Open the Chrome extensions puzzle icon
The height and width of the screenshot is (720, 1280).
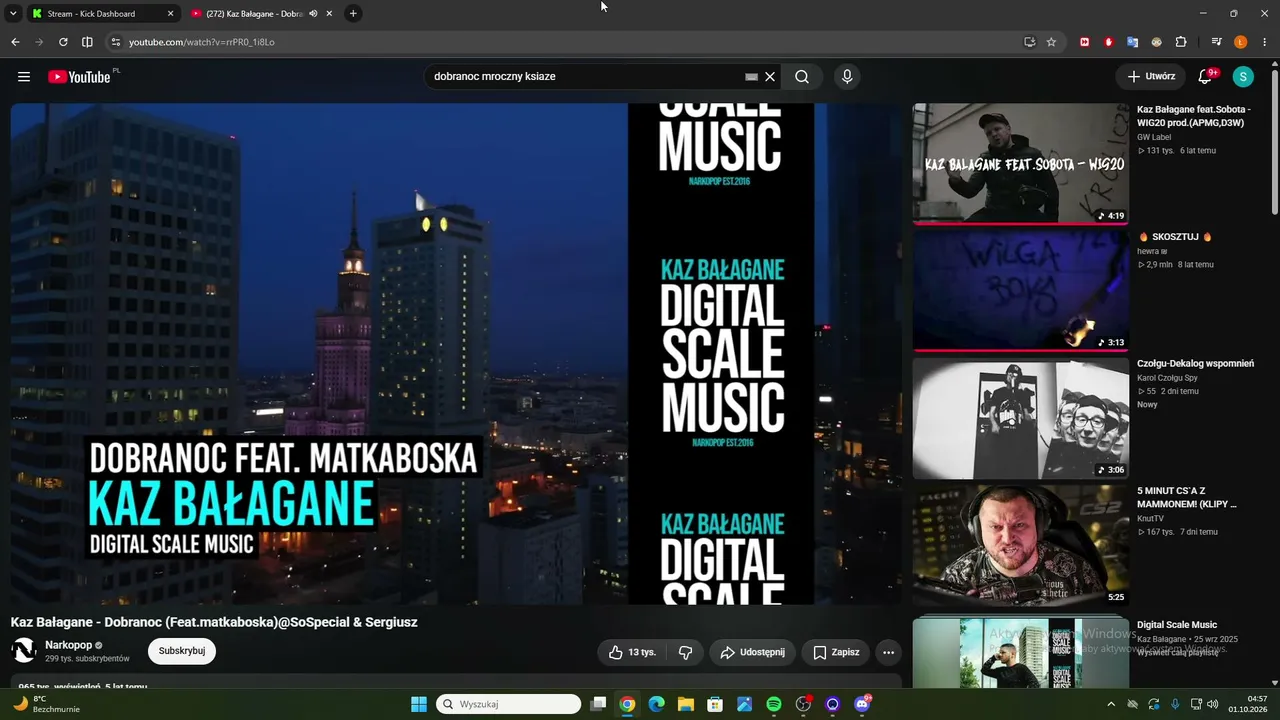(1181, 42)
